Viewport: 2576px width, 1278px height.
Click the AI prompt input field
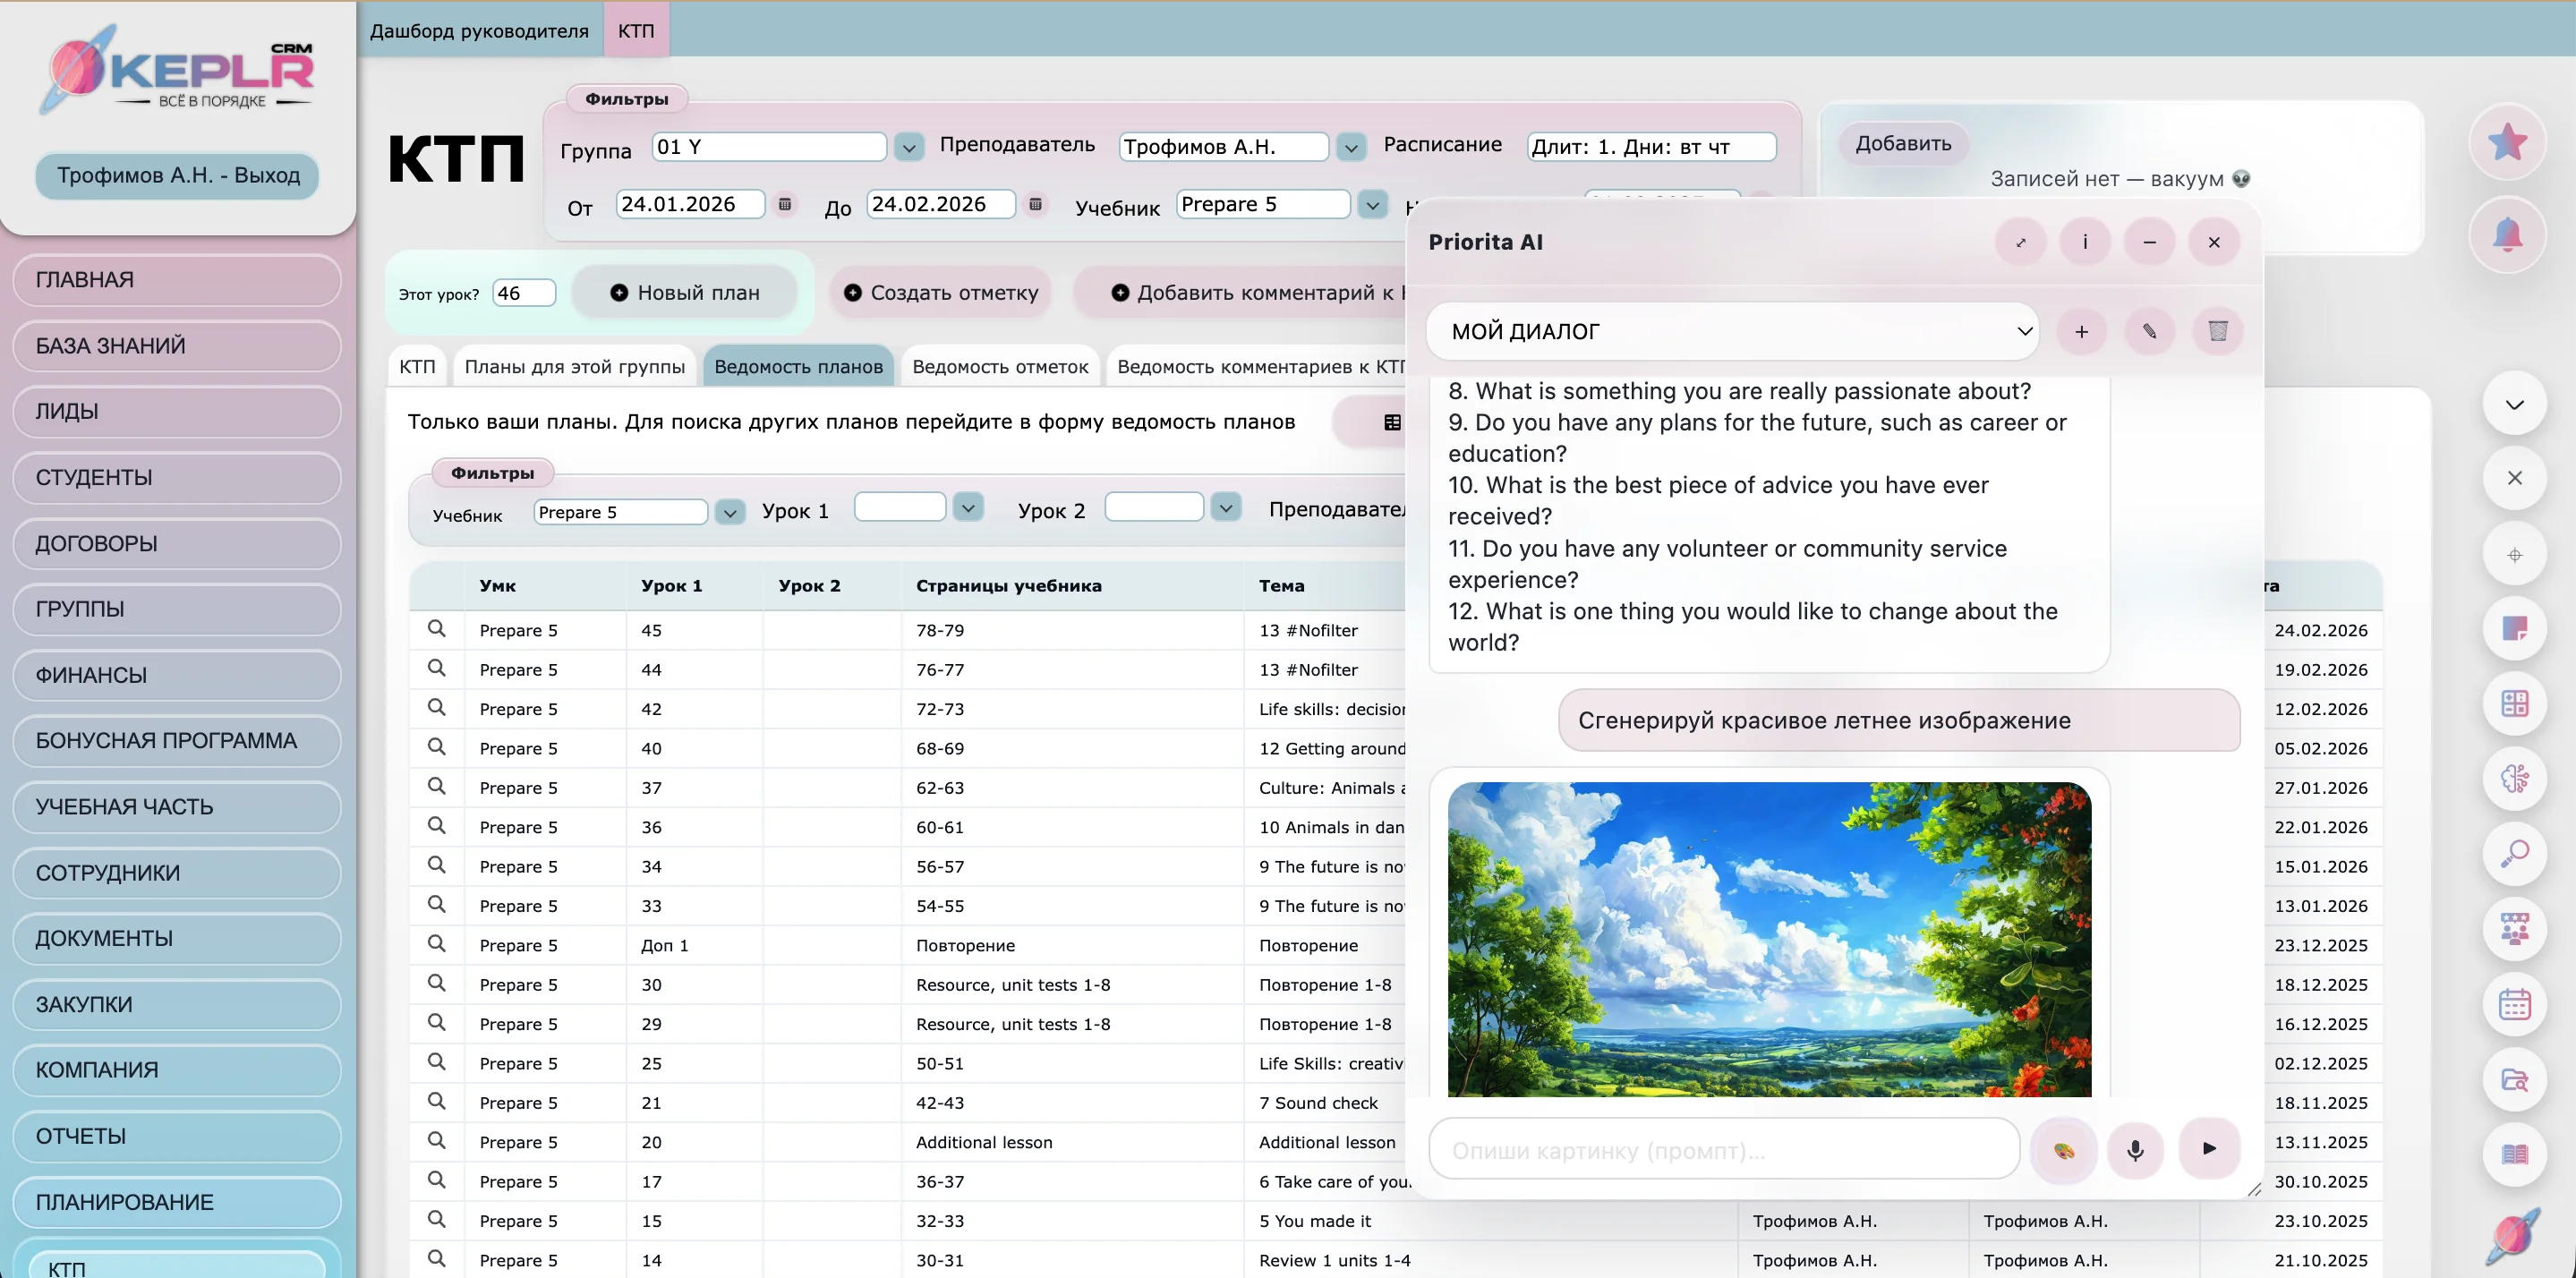(x=1723, y=1150)
